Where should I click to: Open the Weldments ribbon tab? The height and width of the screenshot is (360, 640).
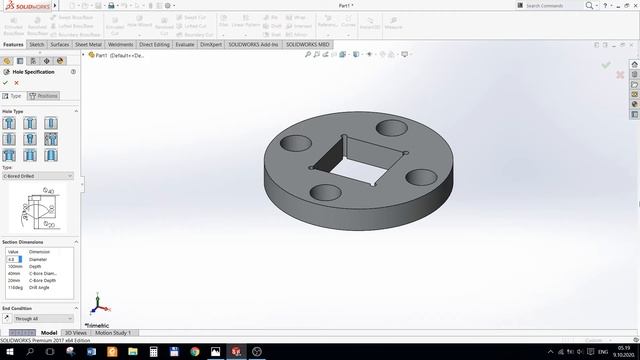pyautogui.click(x=120, y=44)
